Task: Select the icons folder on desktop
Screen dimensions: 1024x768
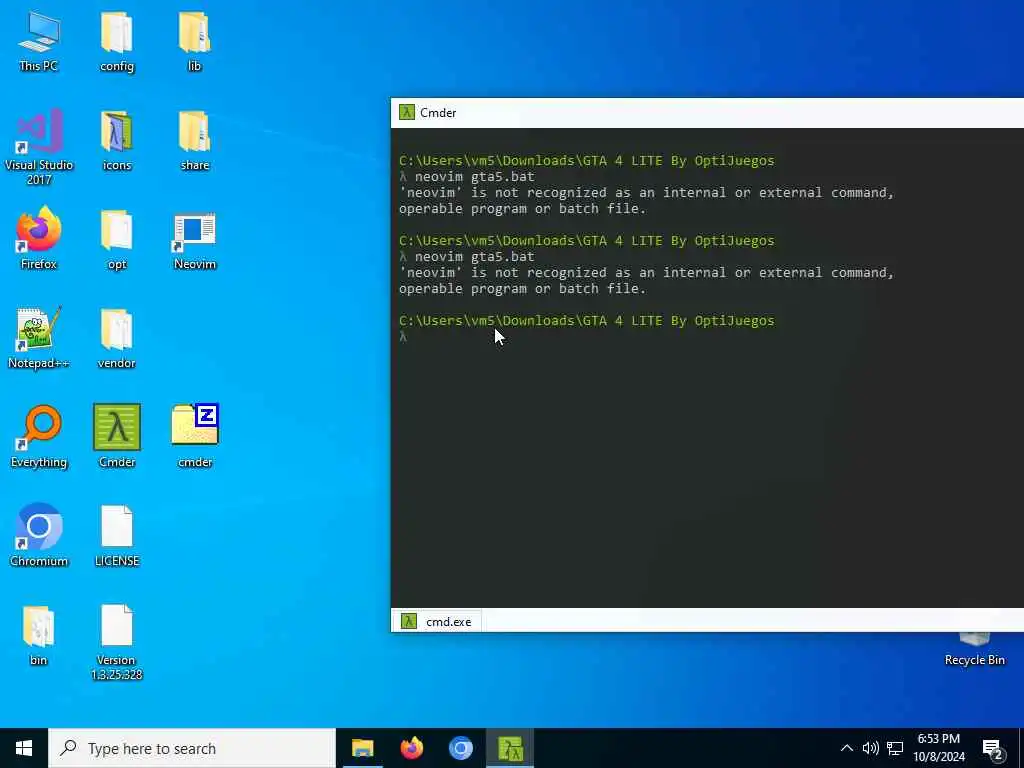Action: [117, 140]
